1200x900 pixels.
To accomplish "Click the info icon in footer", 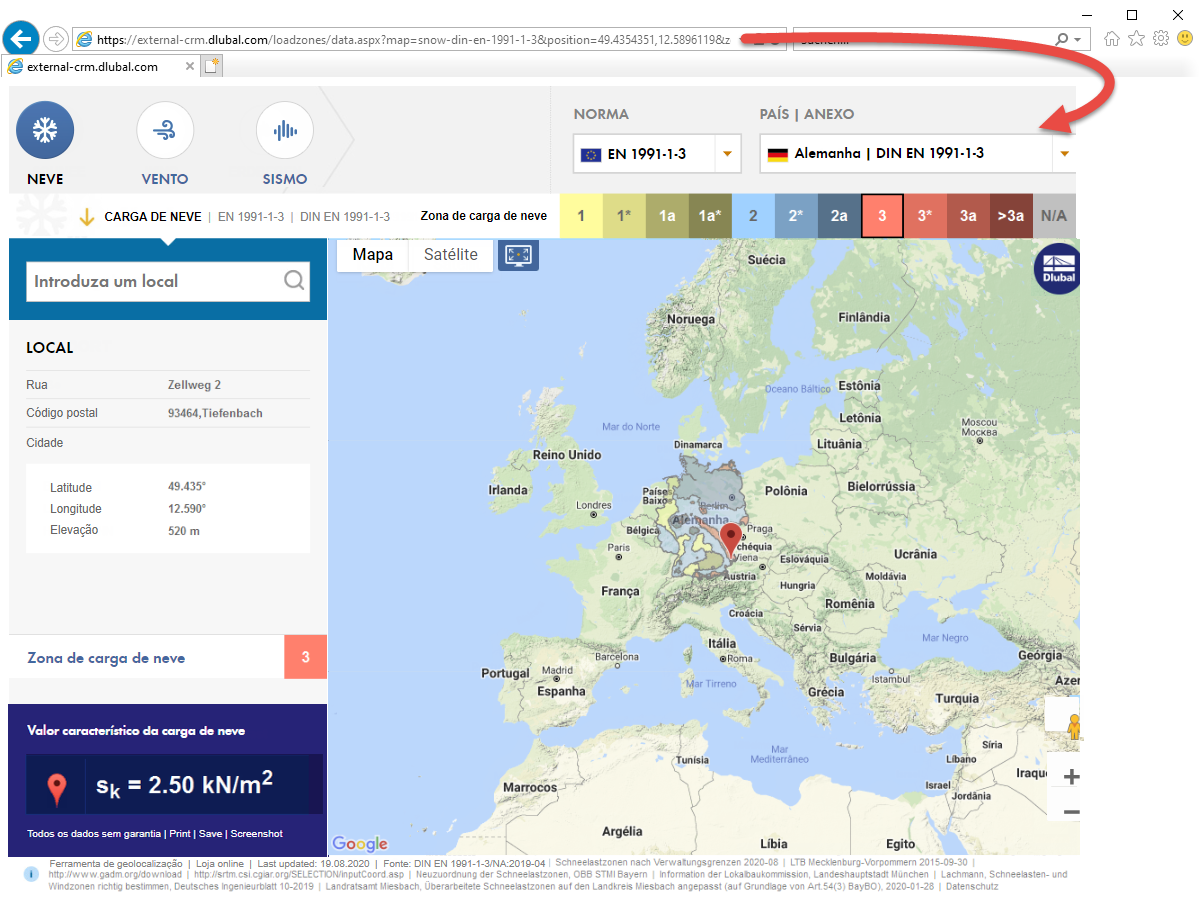I will (32, 874).
